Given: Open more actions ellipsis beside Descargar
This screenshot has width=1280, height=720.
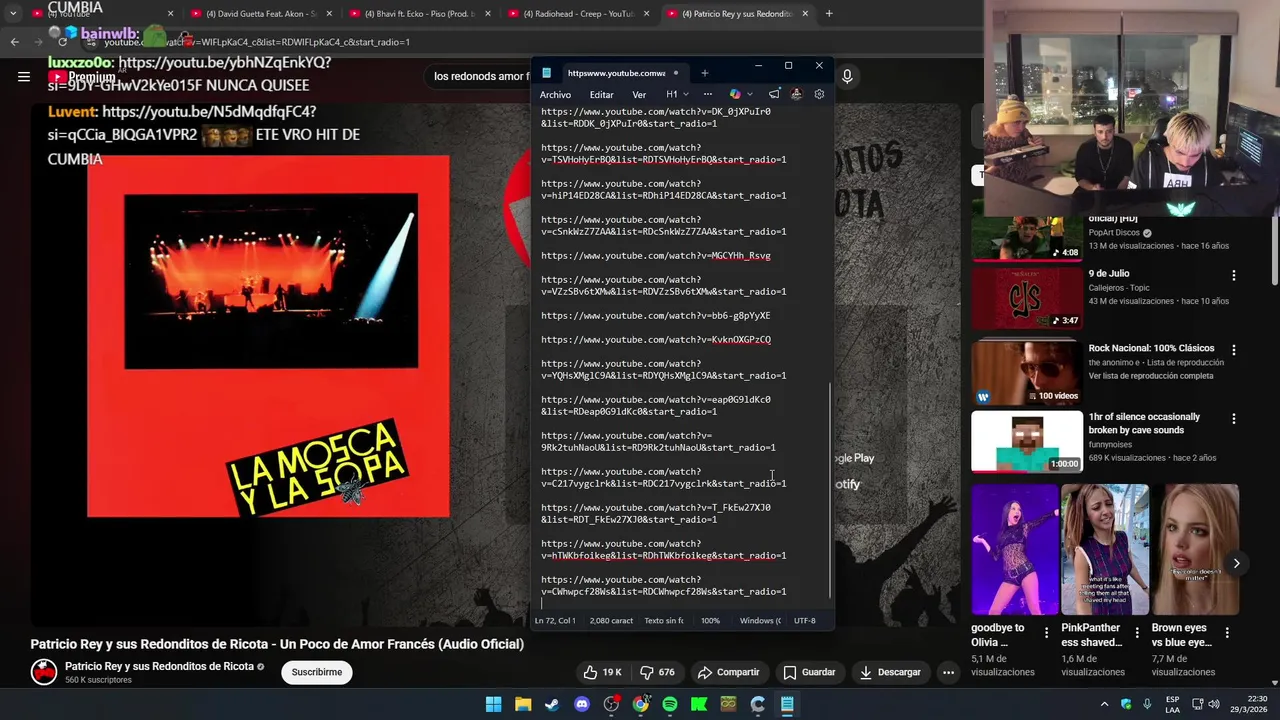Looking at the screenshot, I should point(948,672).
